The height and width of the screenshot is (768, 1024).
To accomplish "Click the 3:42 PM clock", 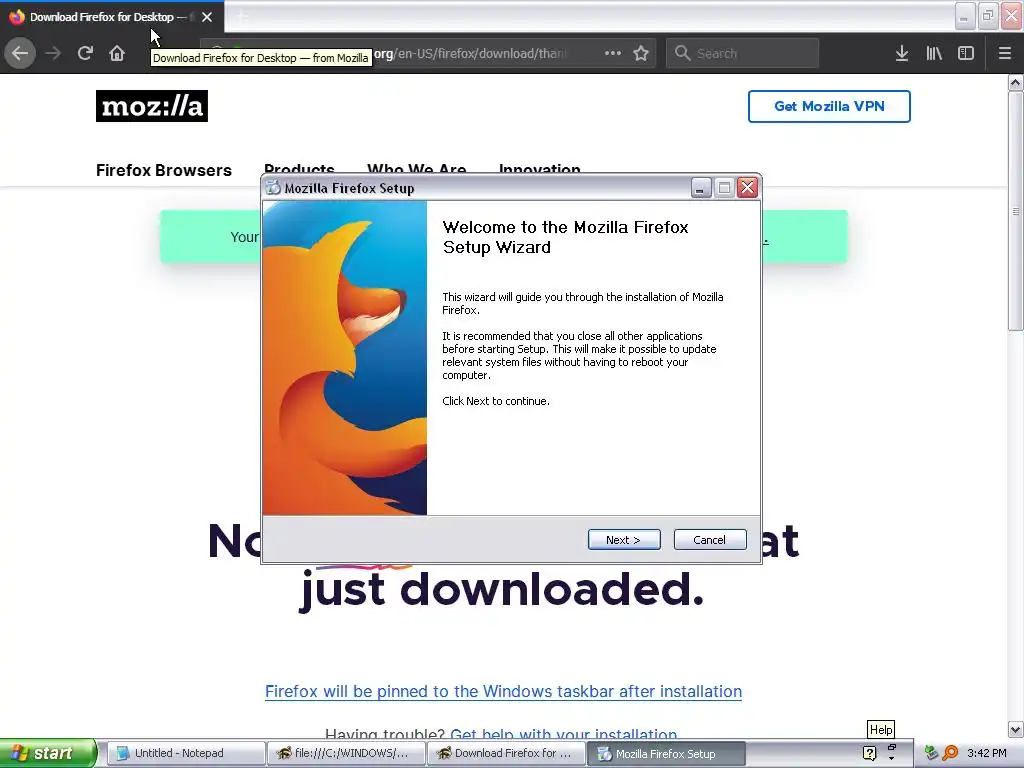I will coord(987,753).
